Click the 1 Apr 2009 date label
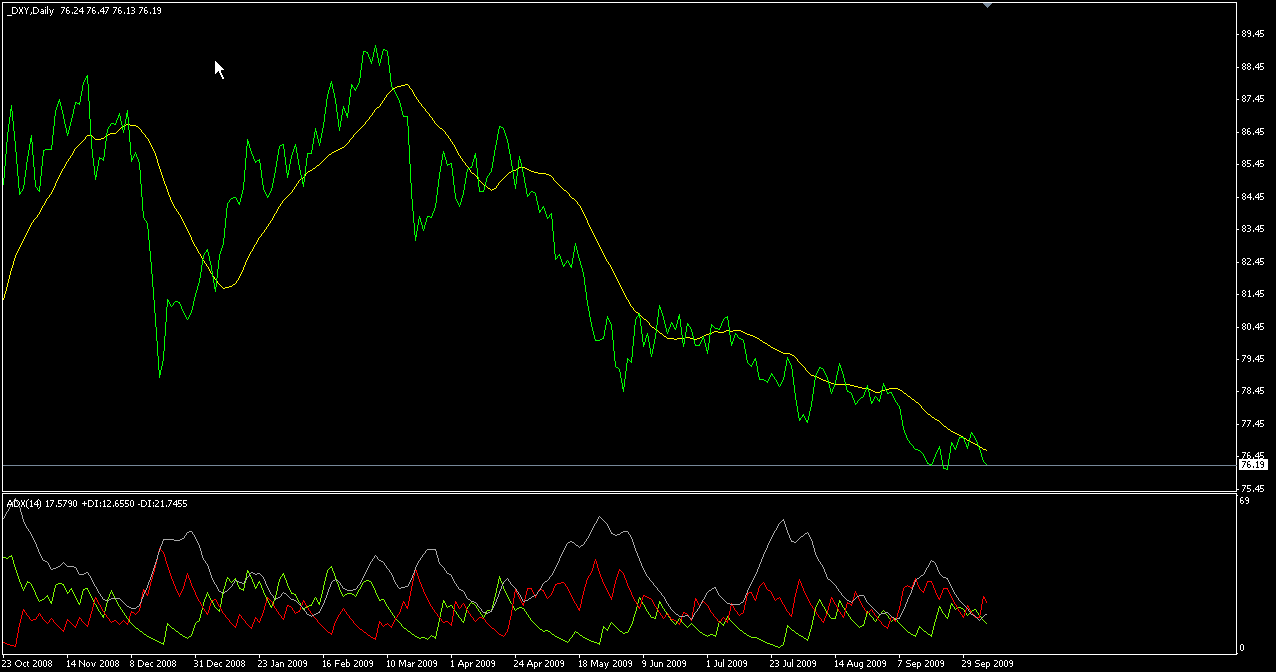The width and height of the screenshot is (1276, 672). (472, 663)
